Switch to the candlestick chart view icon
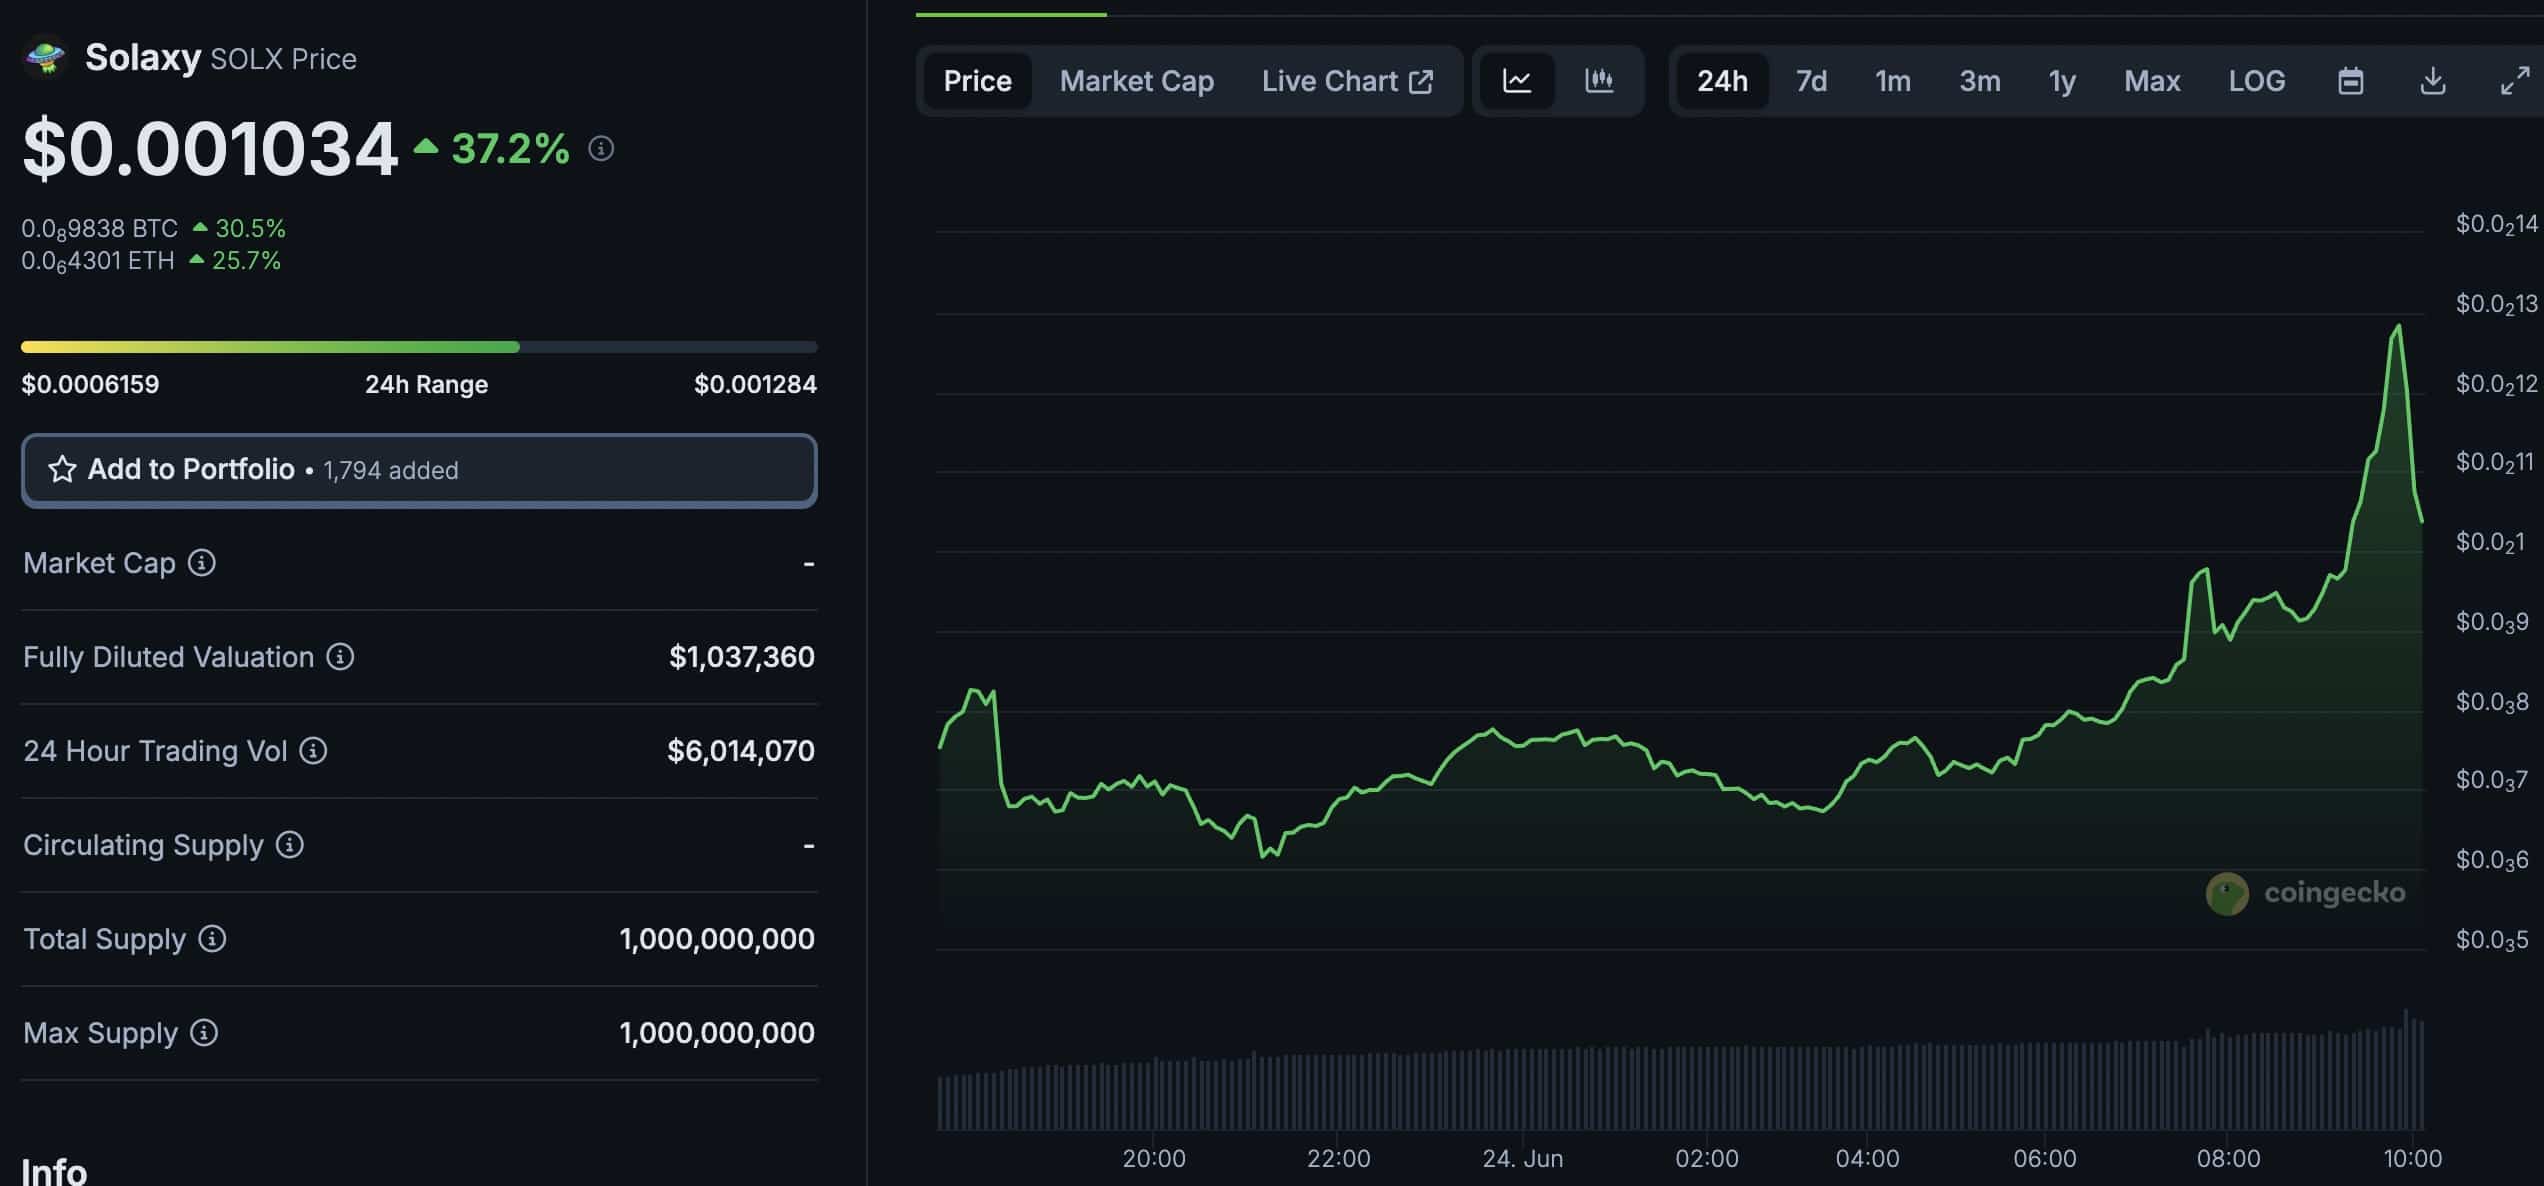Screen dimensions: 2544x1186 tap(1599, 81)
